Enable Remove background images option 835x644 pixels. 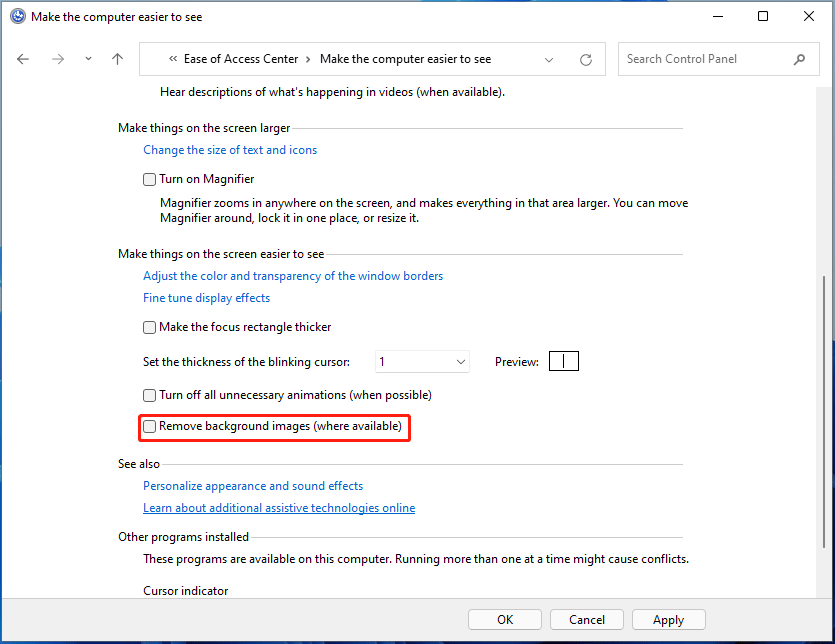click(149, 426)
